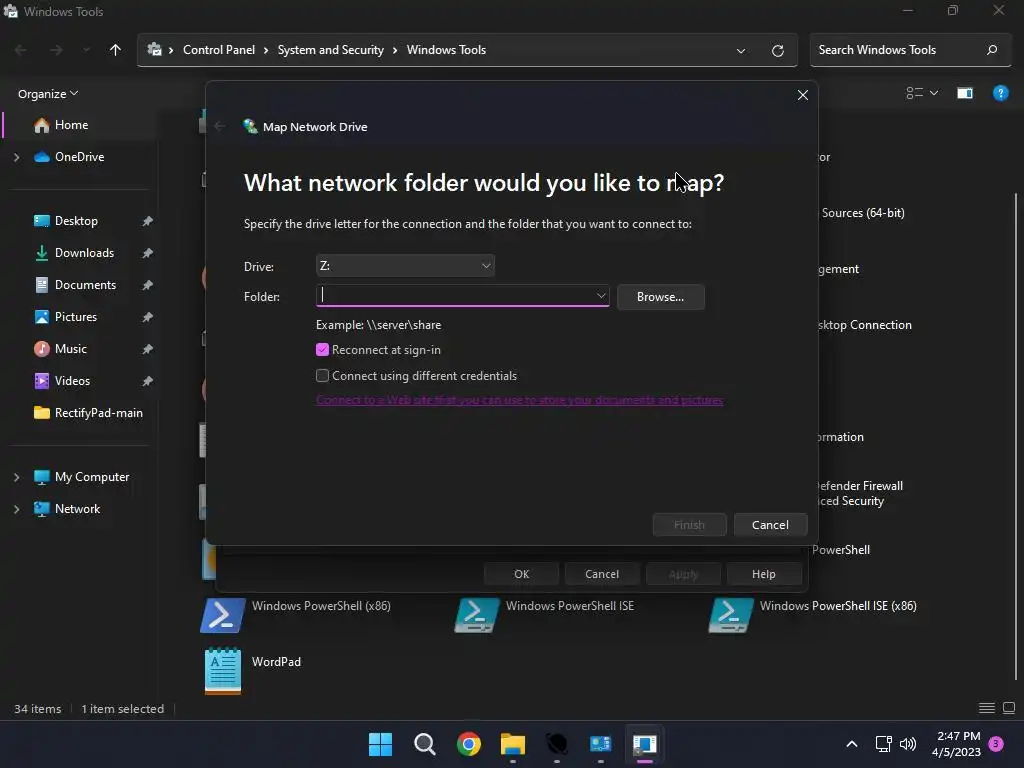Show hidden system tray icons
The height and width of the screenshot is (768, 1024).
pyautogui.click(x=852, y=744)
